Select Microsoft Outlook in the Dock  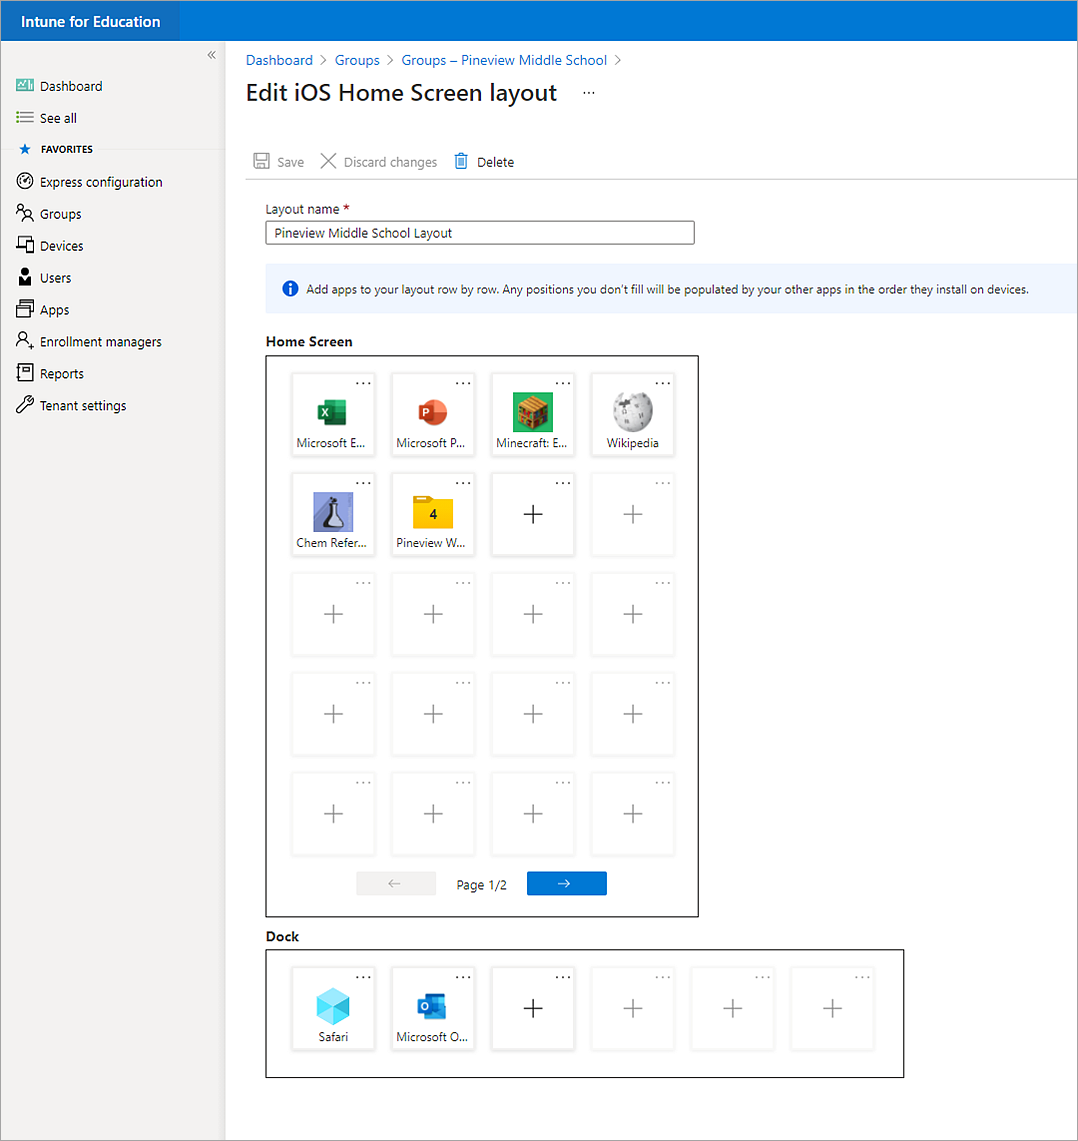pos(432,1009)
